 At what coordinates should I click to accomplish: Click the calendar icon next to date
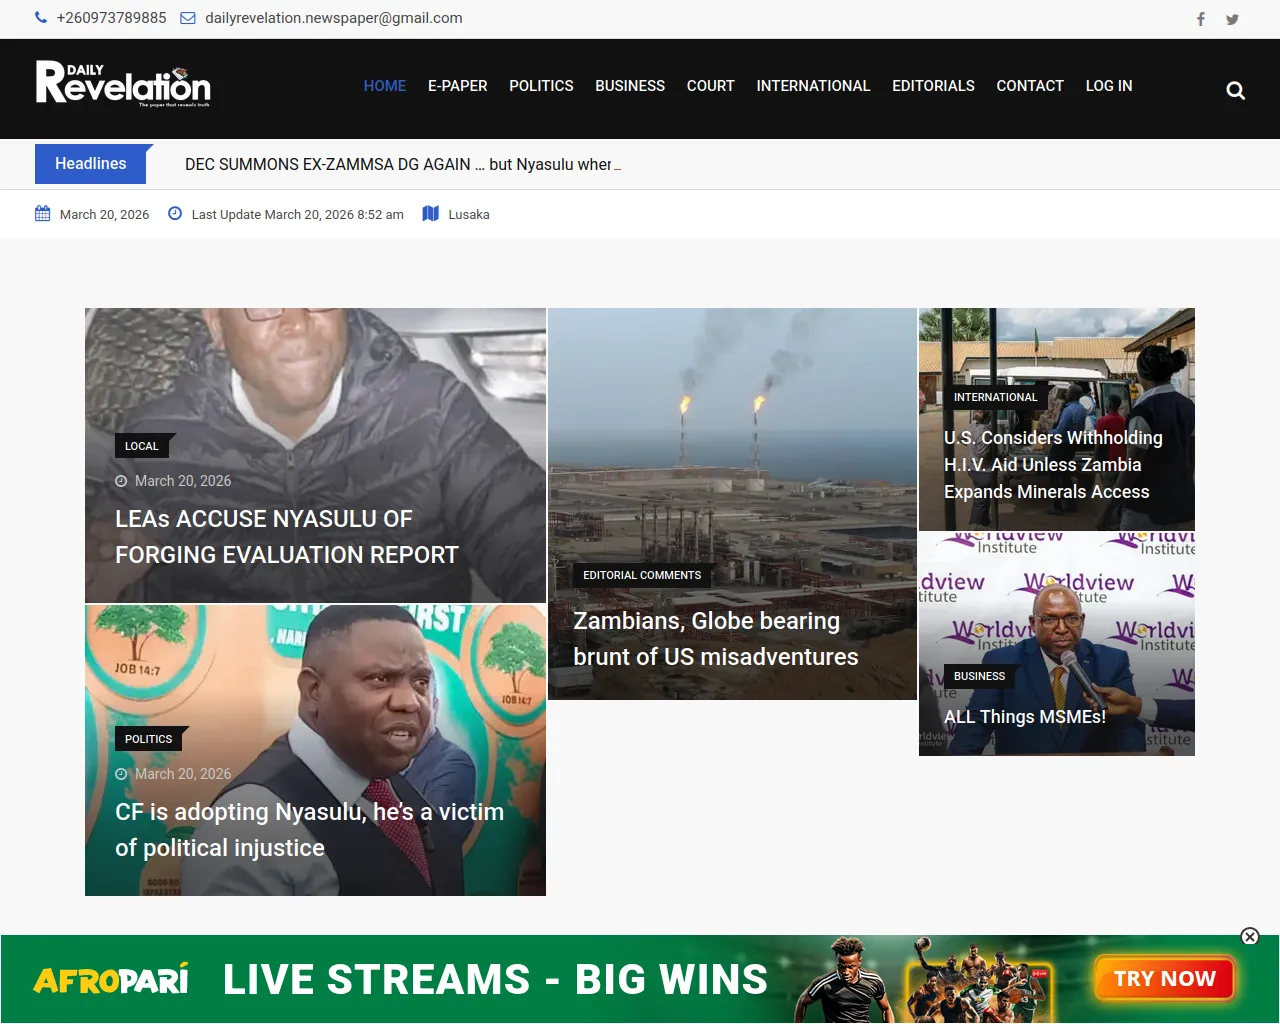(x=42, y=214)
